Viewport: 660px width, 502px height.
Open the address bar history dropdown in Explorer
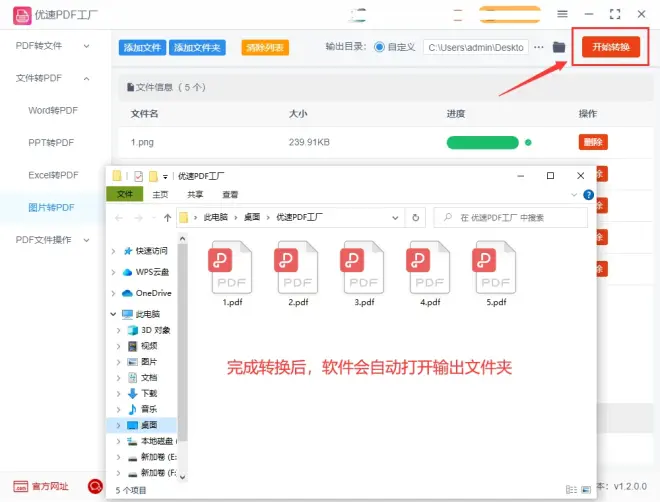click(x=398, y=217)
